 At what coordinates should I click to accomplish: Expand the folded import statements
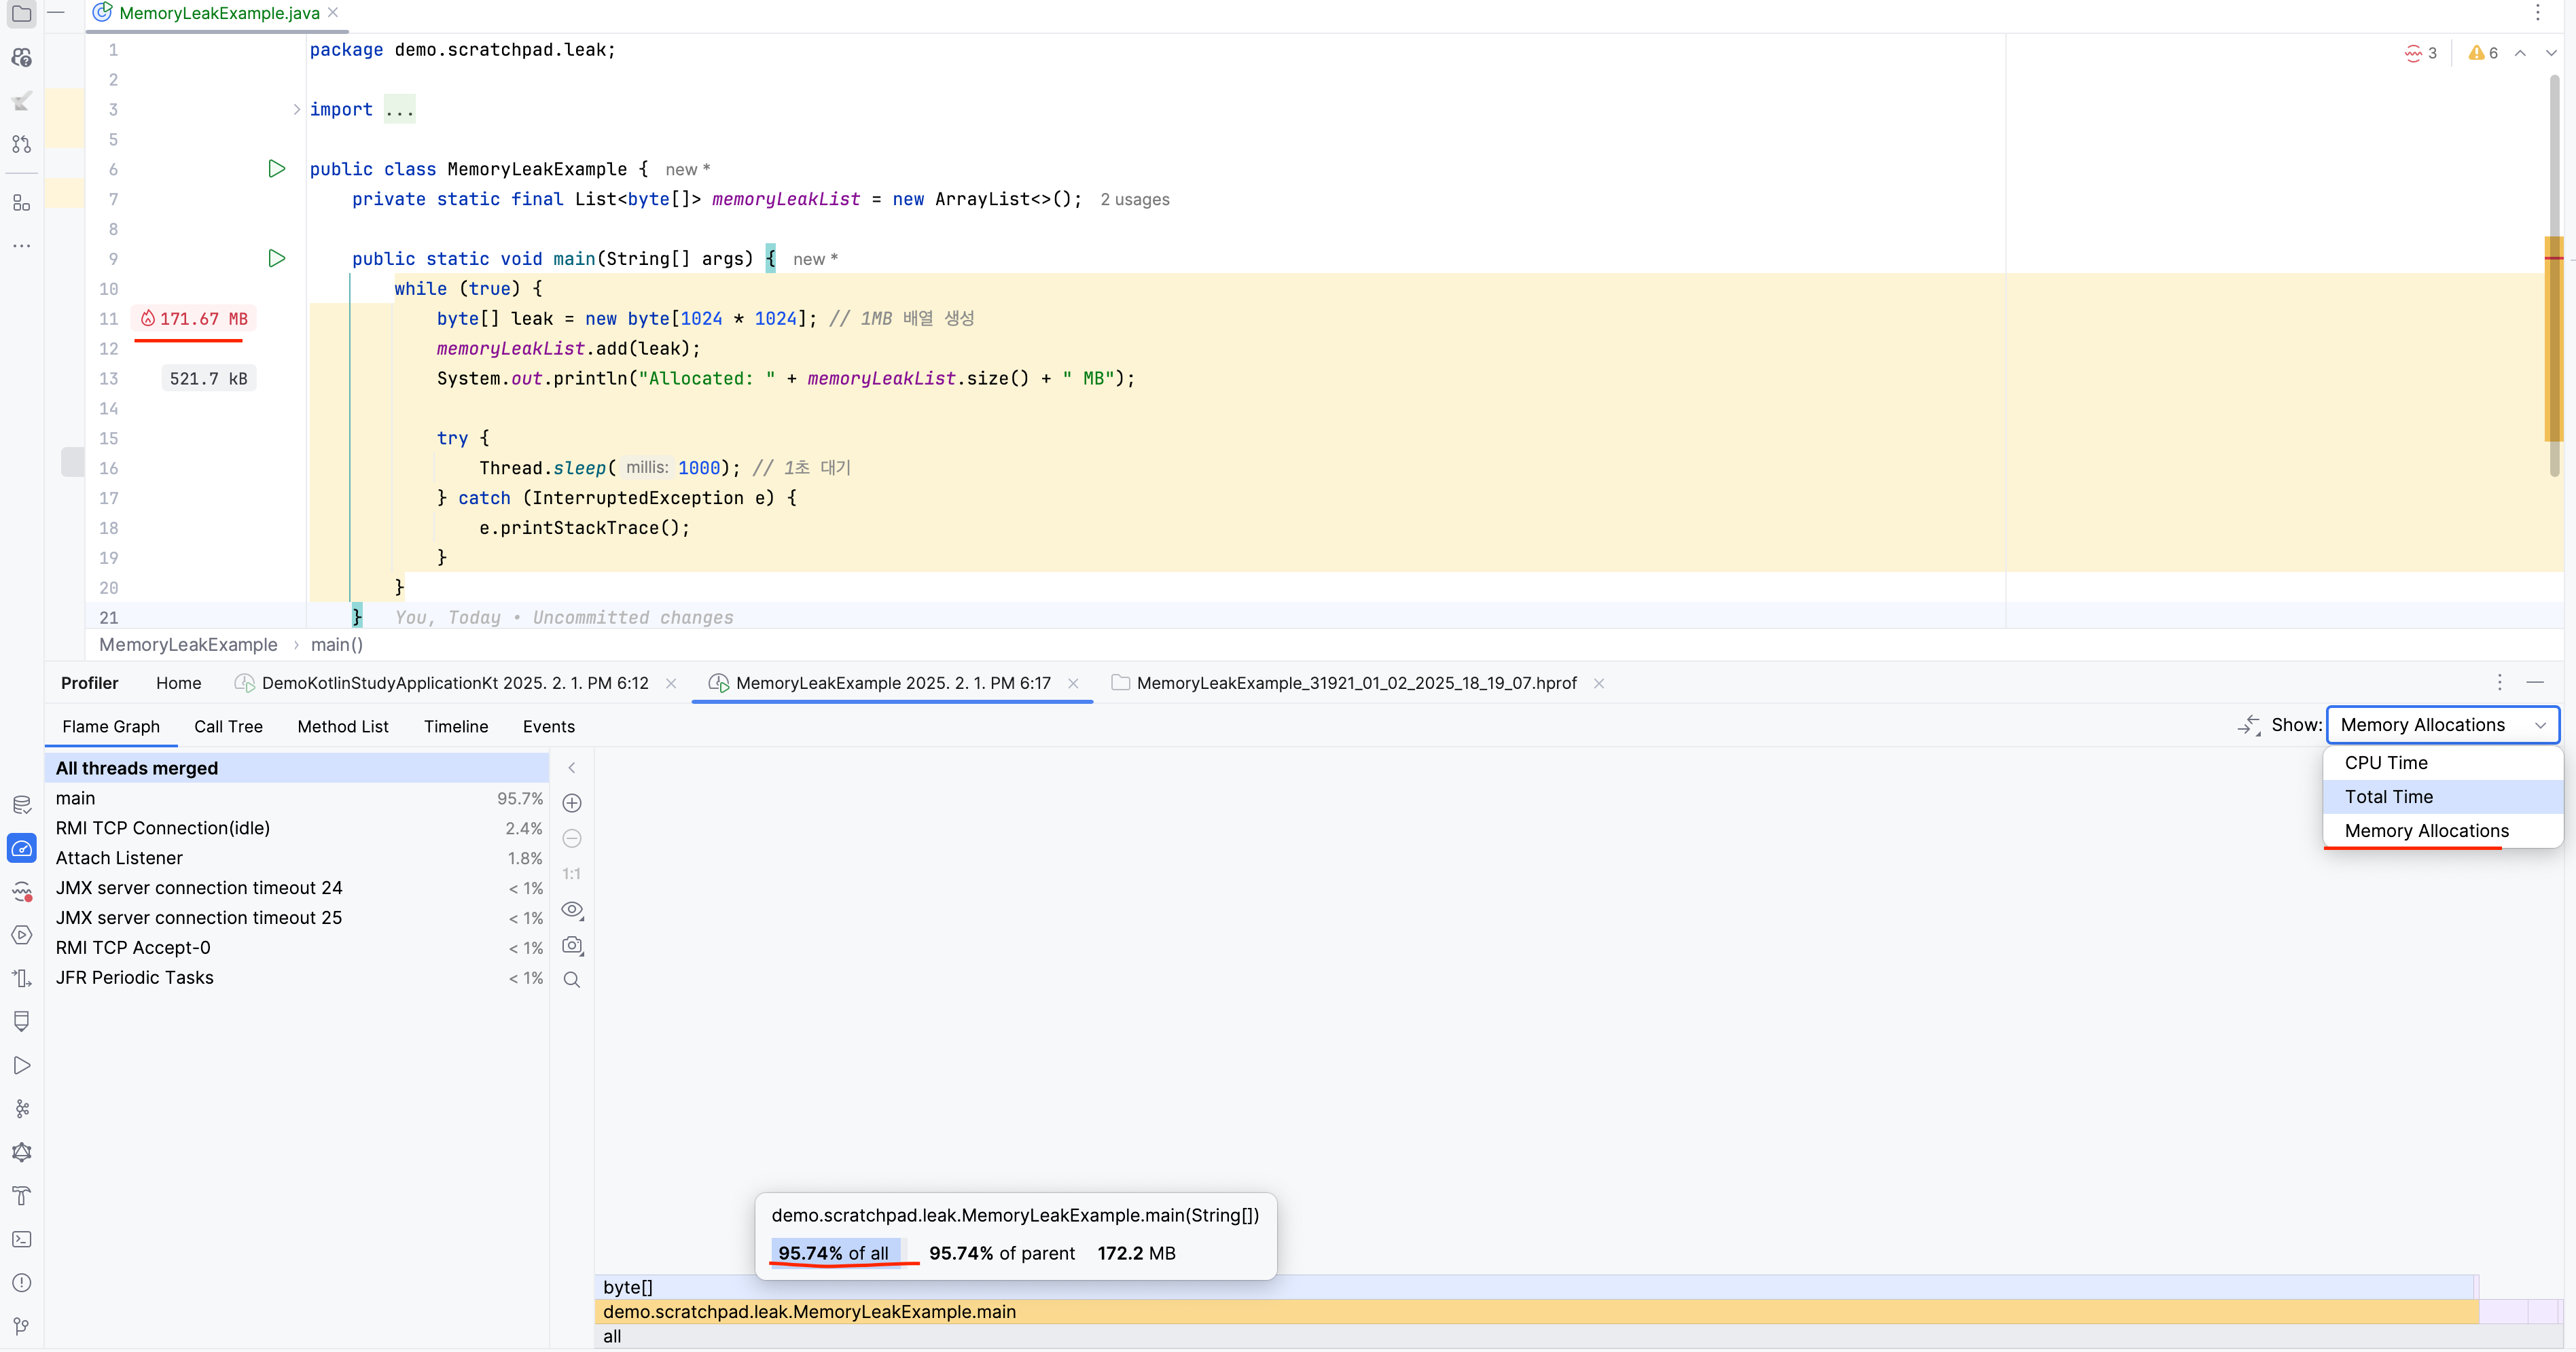coord(297,109)
